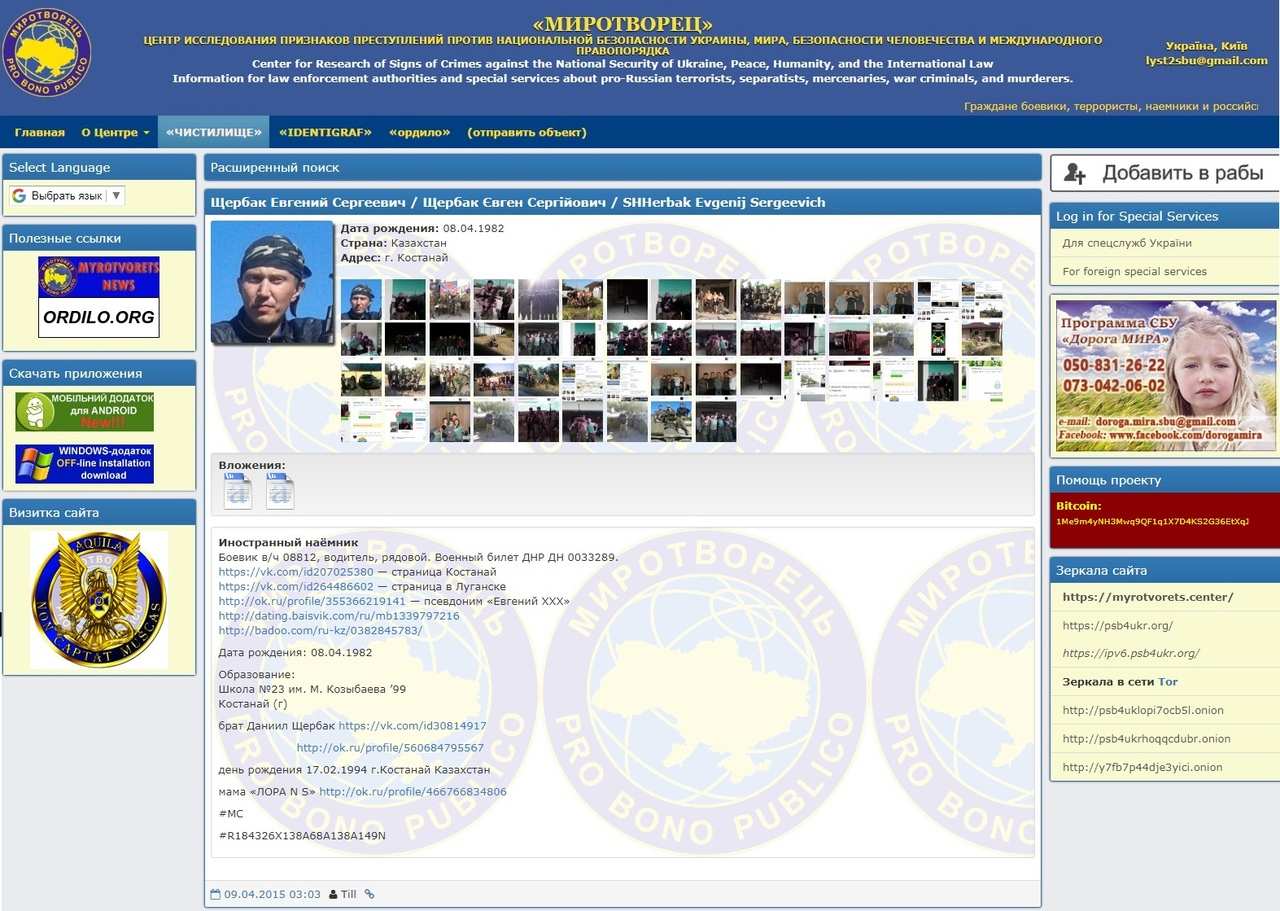The image size is (1280, 911).
Task: Click the Windows offline installation banner
Action: [x=85, y=464]
